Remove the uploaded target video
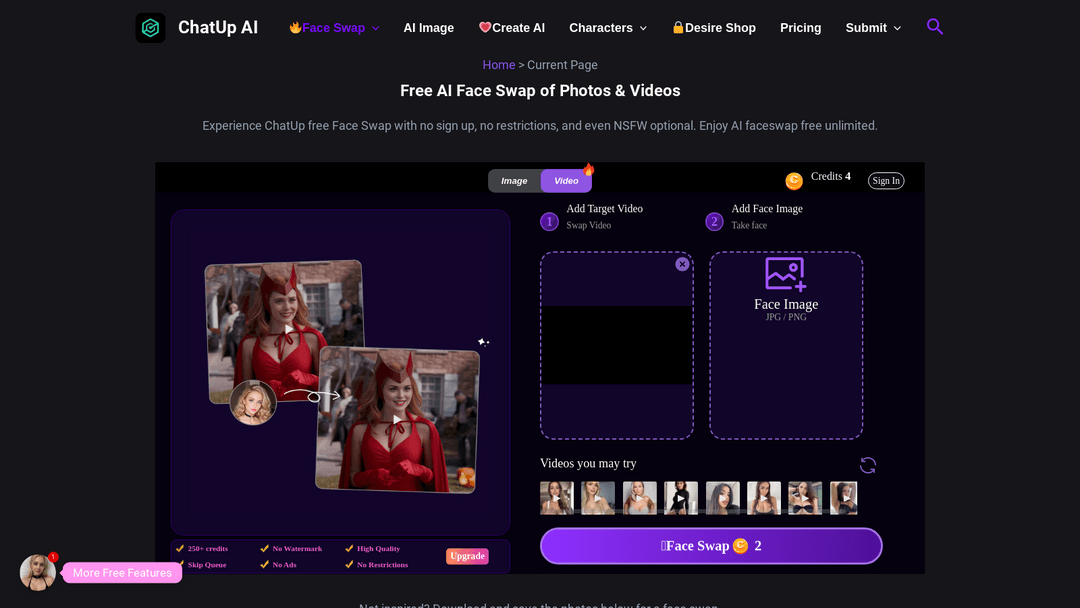Screen dimensions: 1080x608 (682, 264)
